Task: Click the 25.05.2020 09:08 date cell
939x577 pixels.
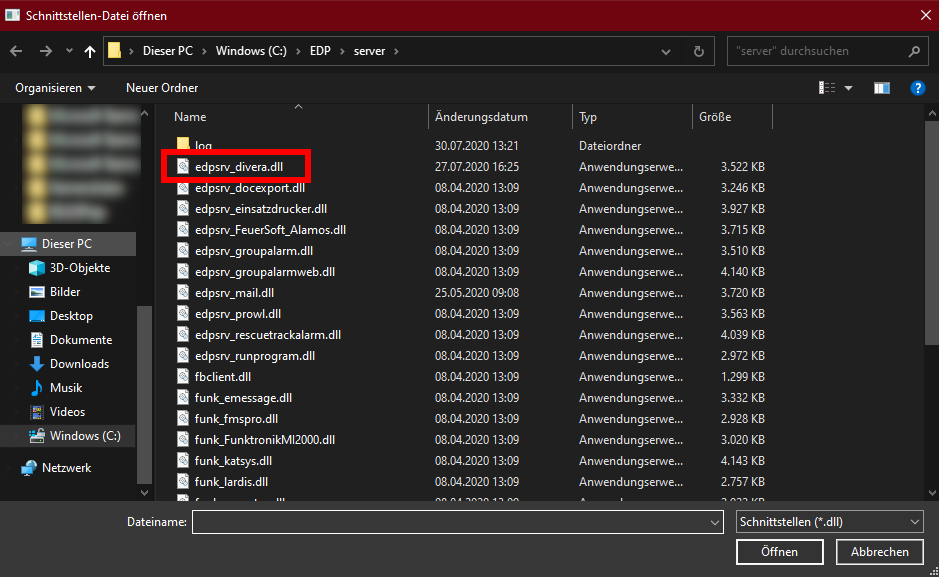Action: click(x=477, y=293)
